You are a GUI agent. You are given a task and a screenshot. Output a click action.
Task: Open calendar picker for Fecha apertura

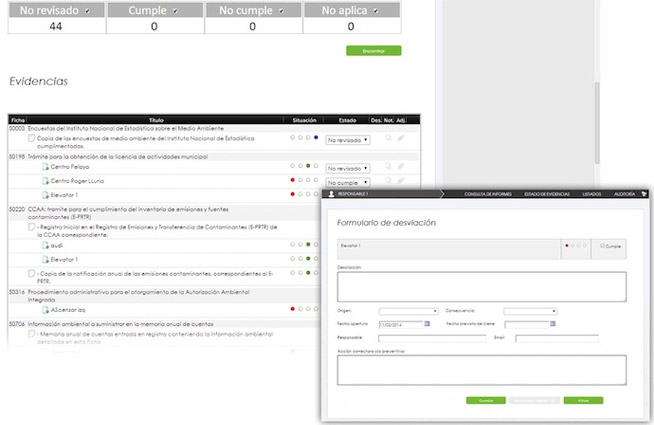point(428,324)
